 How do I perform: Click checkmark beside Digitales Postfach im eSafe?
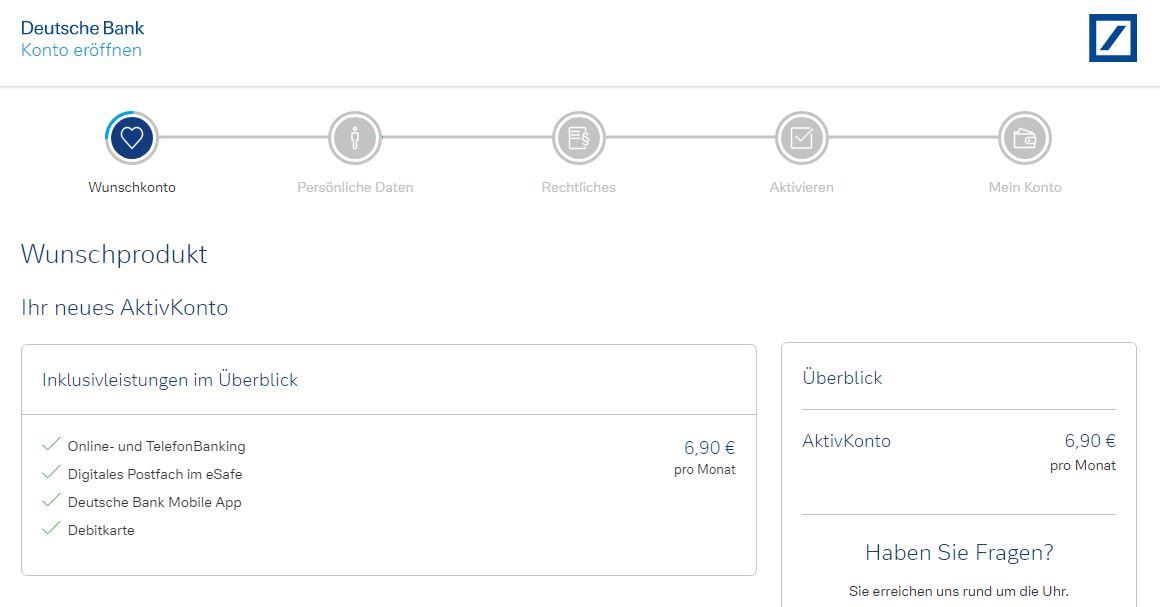click(x=52, y=473)
